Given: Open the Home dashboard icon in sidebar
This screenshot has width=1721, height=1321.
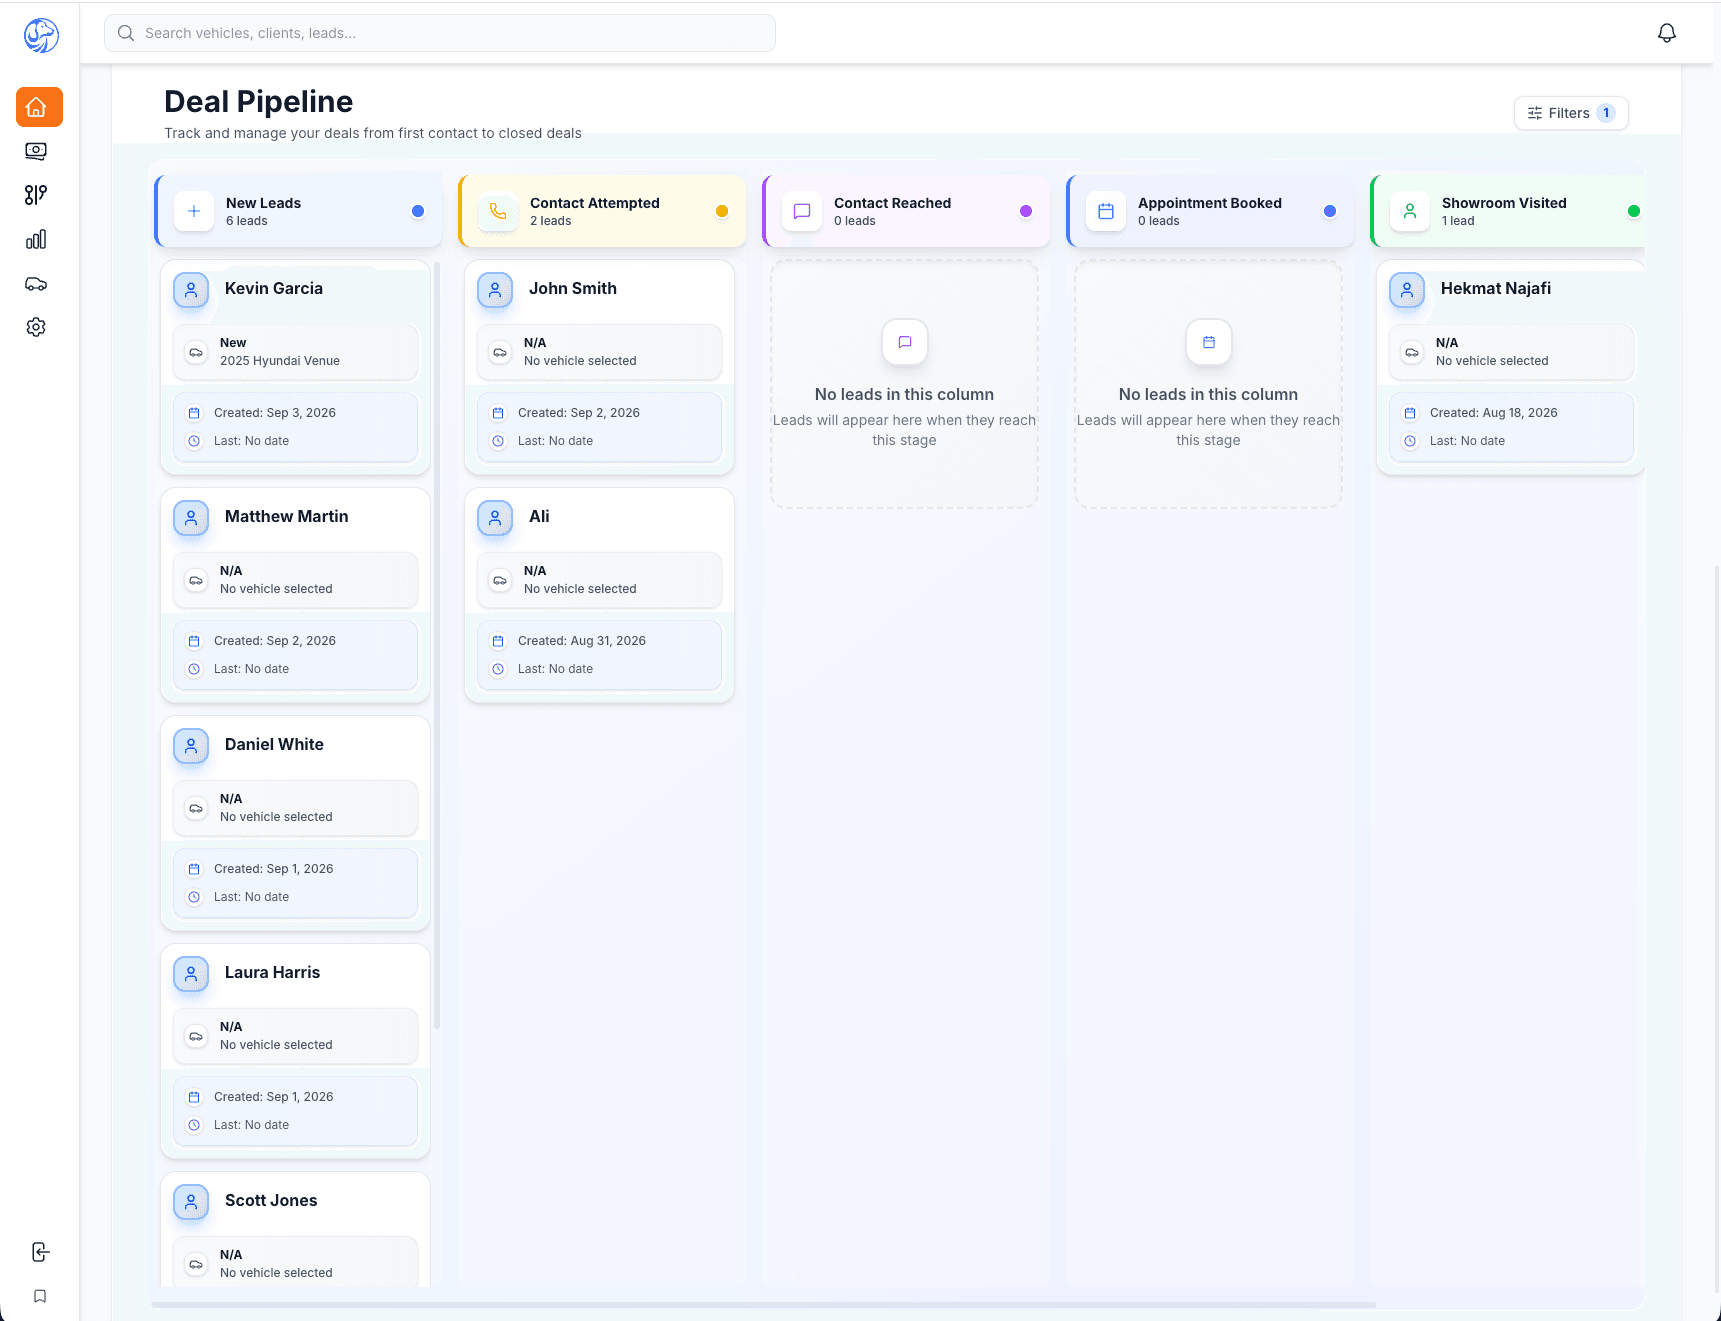Looking at the screenshot, I should pos(39,107).
